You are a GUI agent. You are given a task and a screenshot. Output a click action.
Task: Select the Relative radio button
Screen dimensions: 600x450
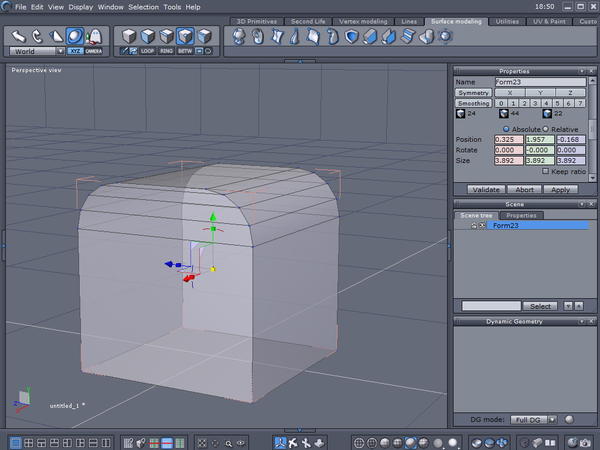[x=545, y=129]
